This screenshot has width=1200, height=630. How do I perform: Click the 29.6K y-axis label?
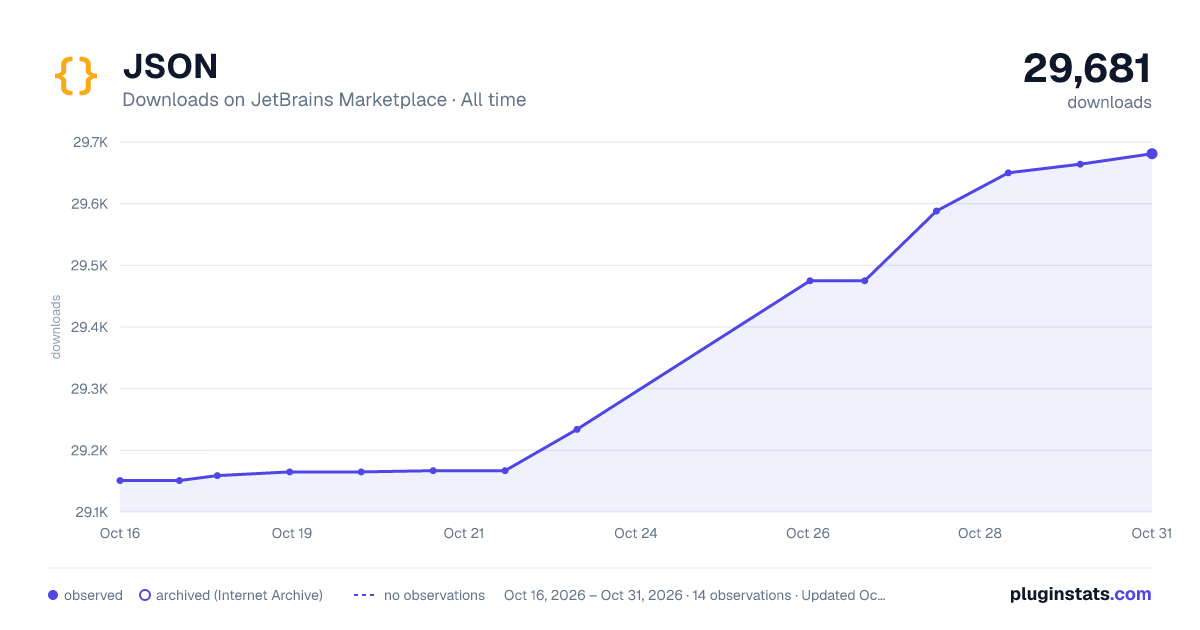pos(90,204)
